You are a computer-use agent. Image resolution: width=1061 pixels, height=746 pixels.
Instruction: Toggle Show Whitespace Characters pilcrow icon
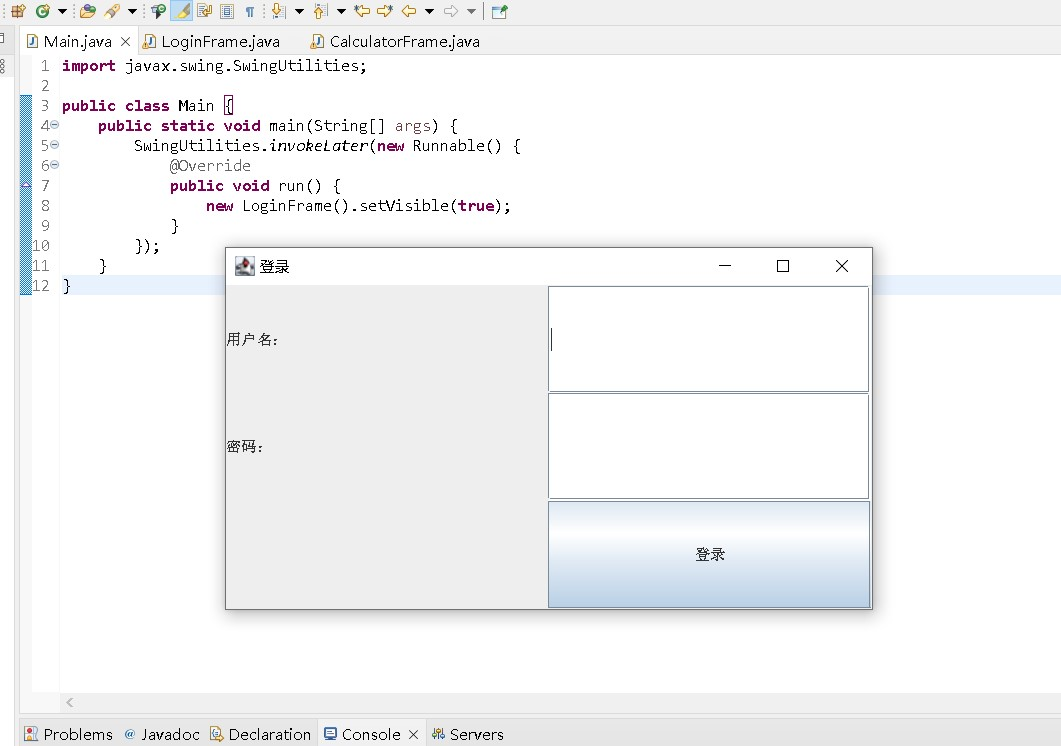pyautogui.click(x=250, y=11)
